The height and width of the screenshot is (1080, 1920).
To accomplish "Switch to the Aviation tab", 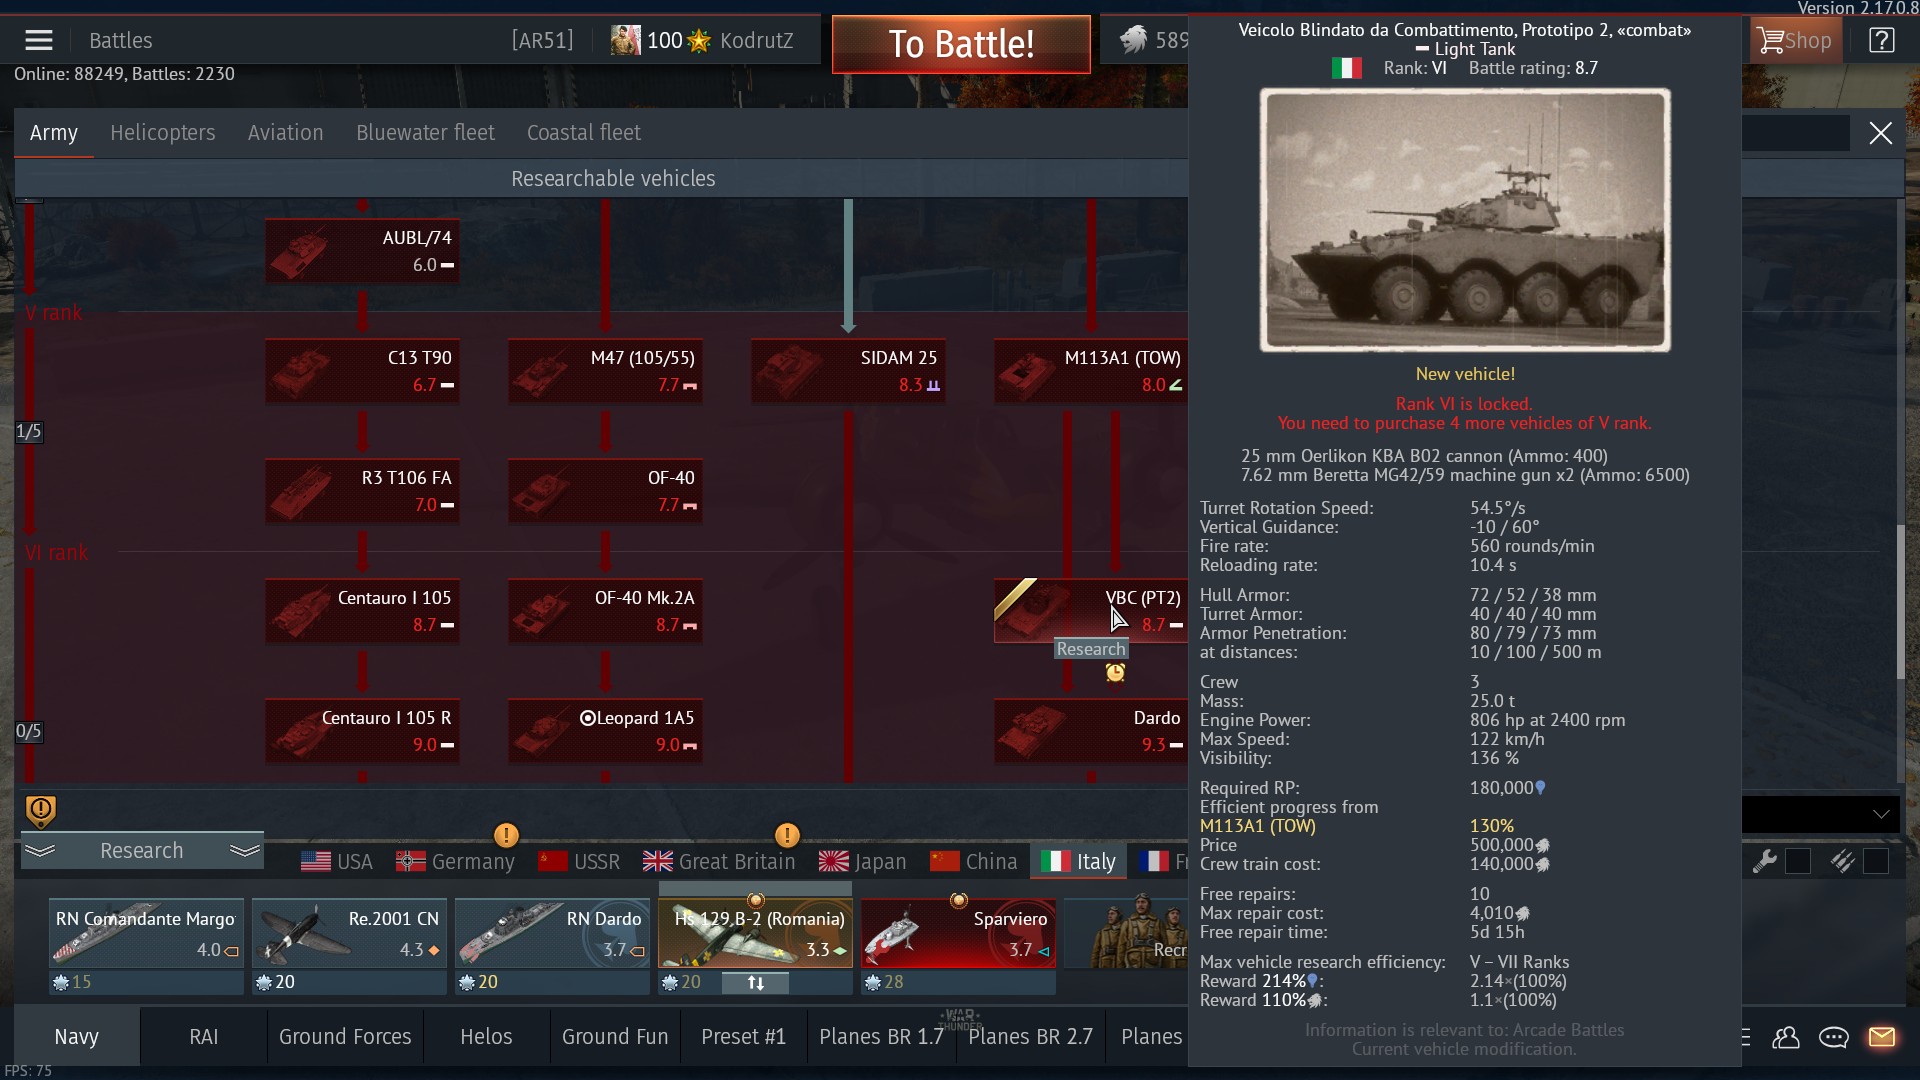I will [x=286, y=133].
